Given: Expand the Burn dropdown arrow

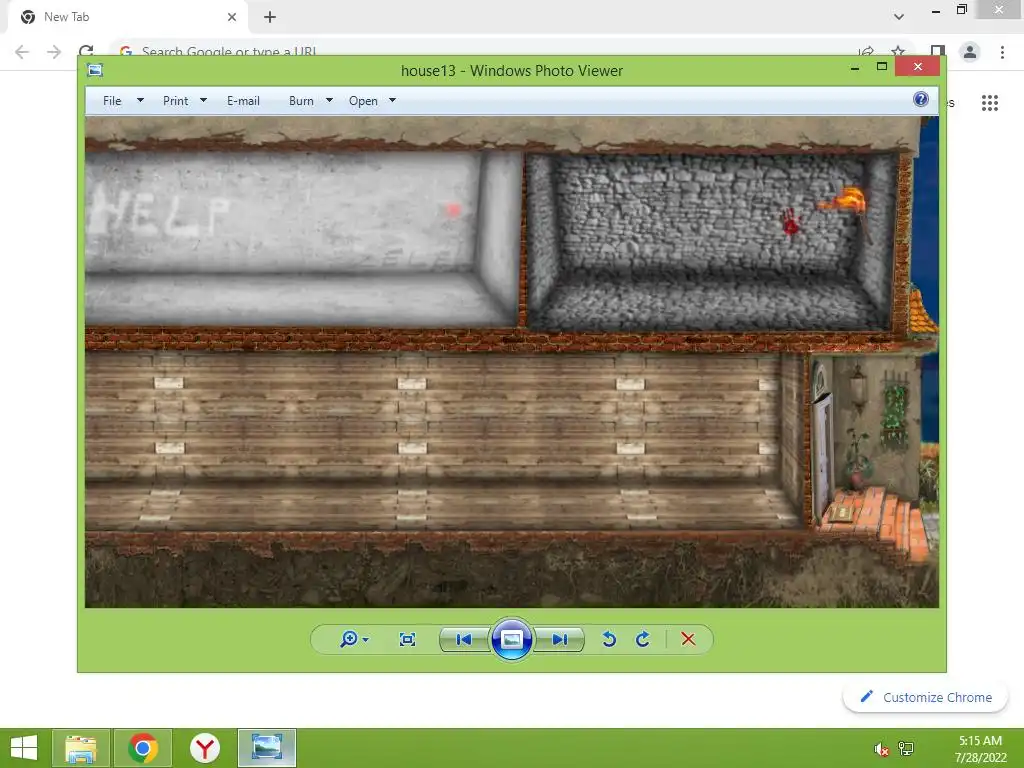Looking at the screenshot, I should click(x=329, y=100).
